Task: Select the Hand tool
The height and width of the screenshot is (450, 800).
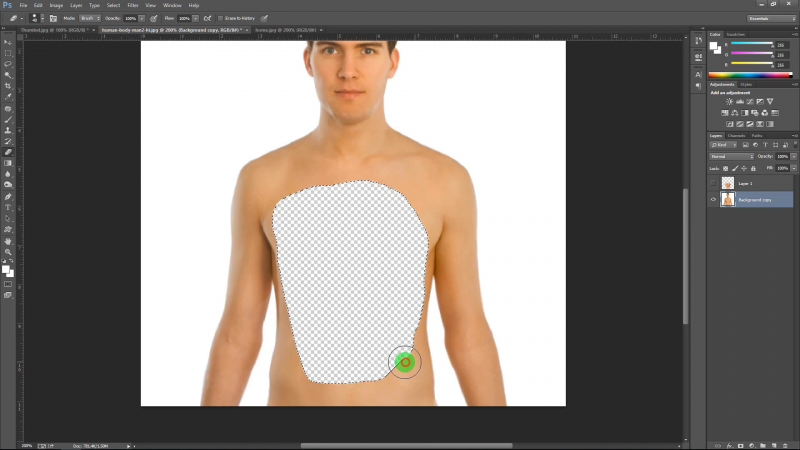Action: (x=8, y=241)
